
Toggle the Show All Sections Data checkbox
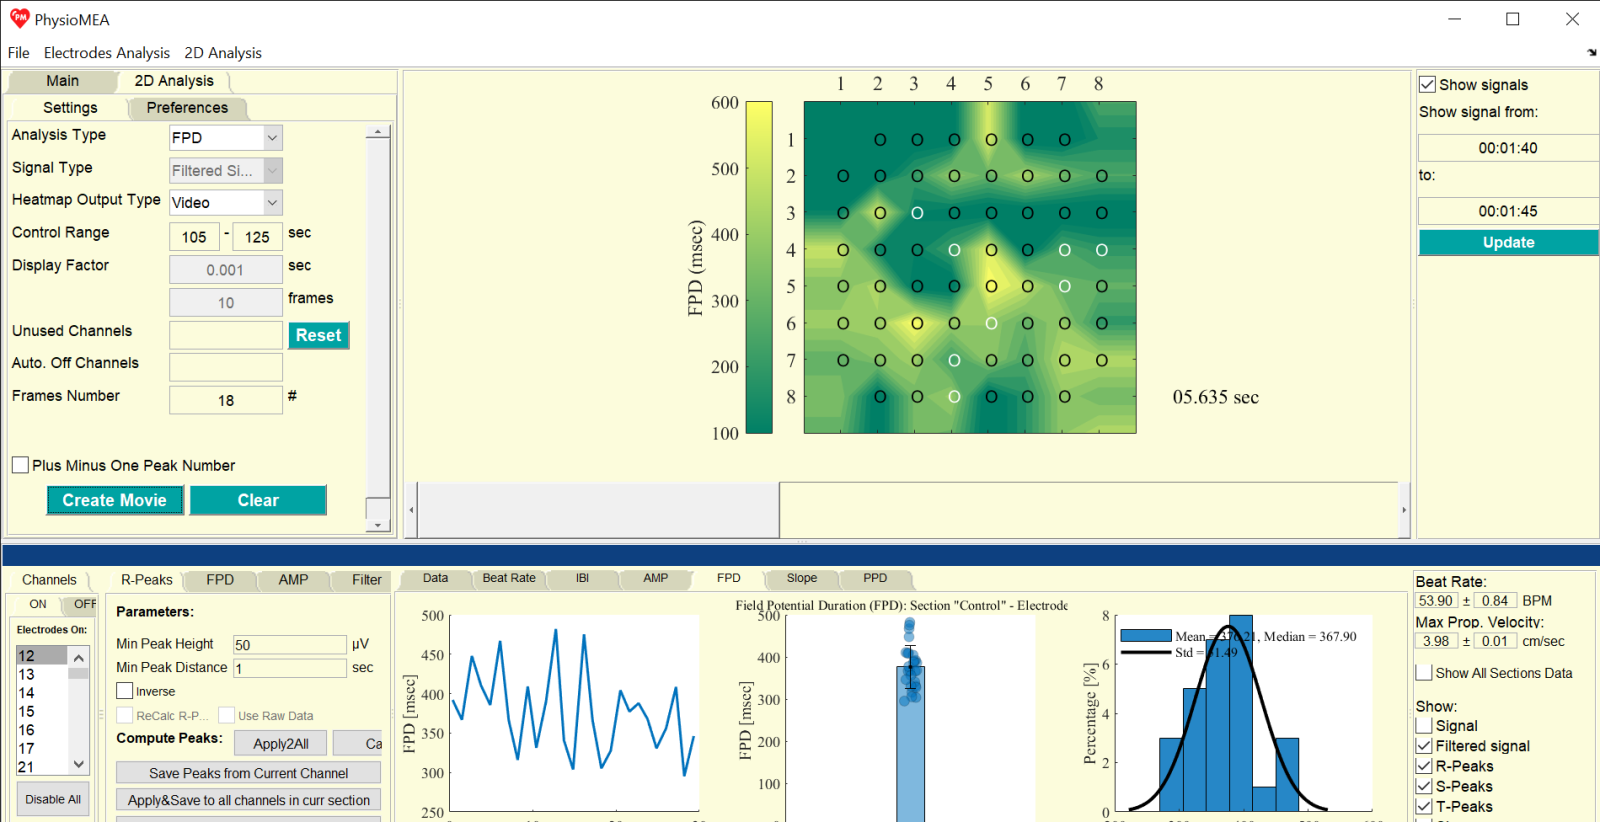tap(1425, 673)
